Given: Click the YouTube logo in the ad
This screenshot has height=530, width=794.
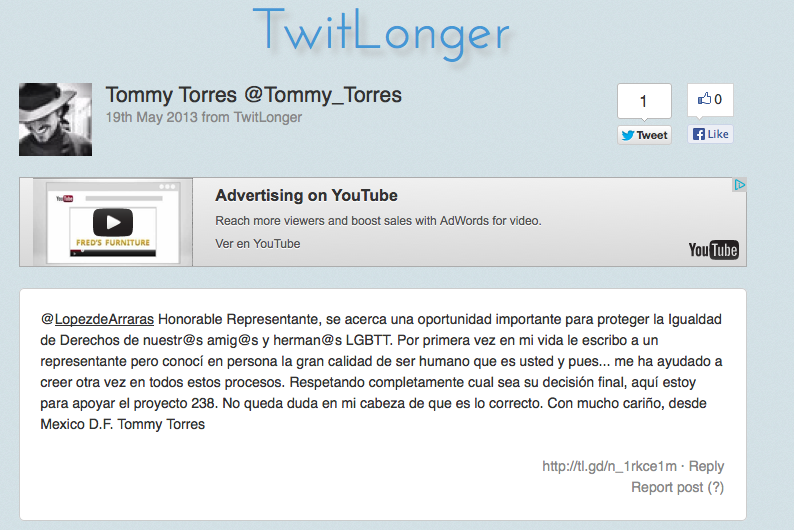Looking at the screenshot, I should (x=713, y=250).
